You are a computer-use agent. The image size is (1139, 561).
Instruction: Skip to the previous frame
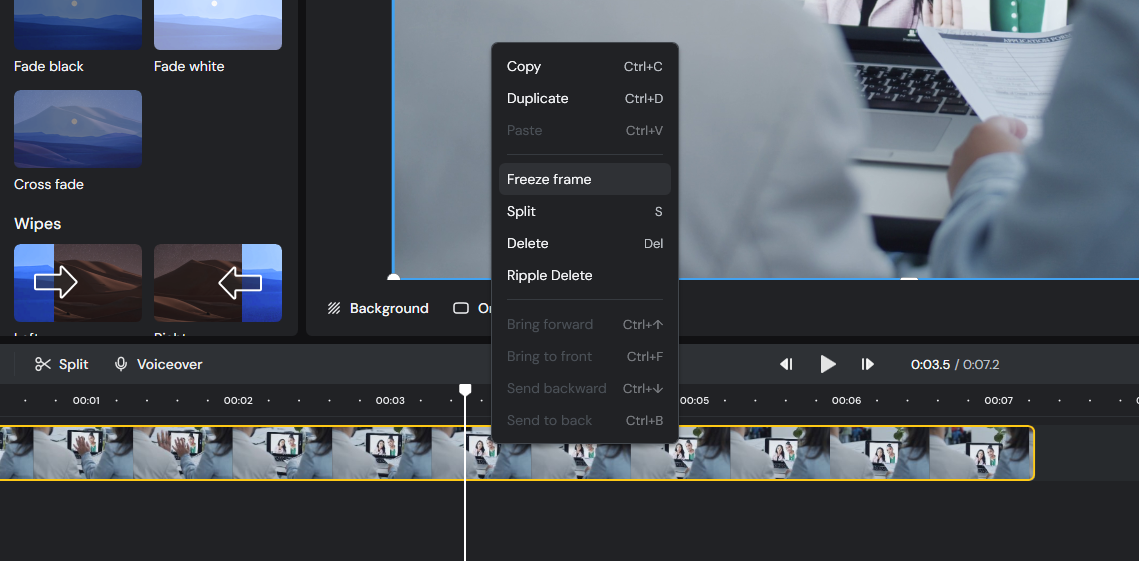[786, 364]
